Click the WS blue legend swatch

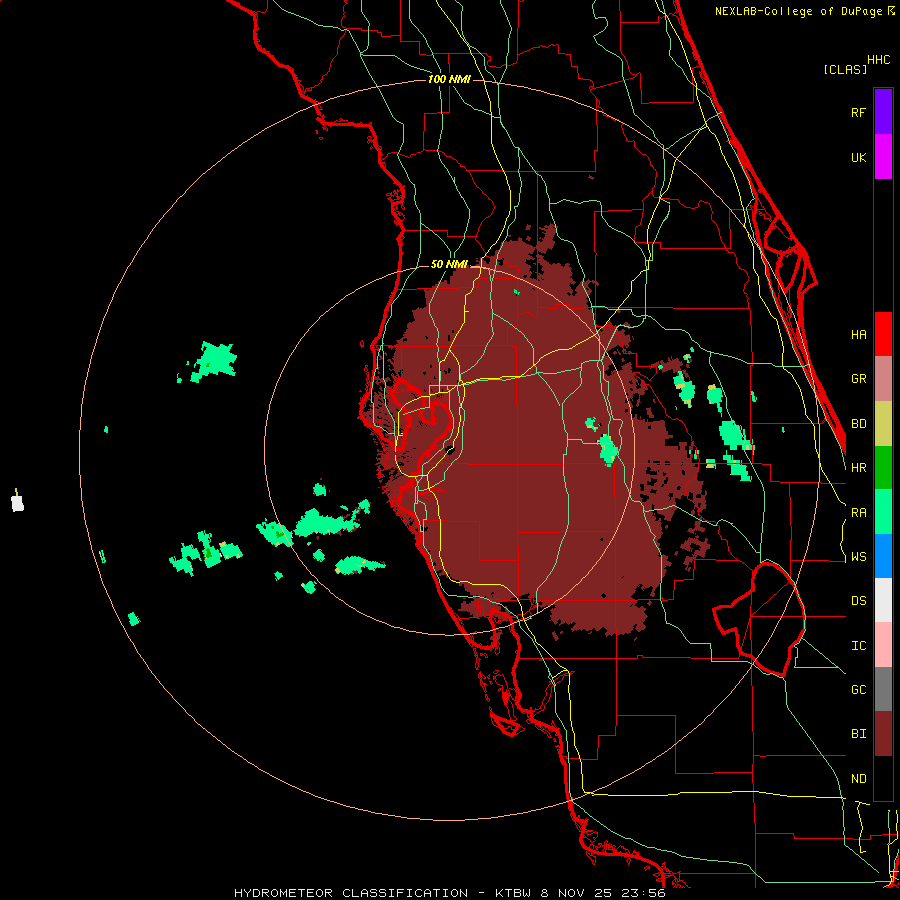coord(883,556)
